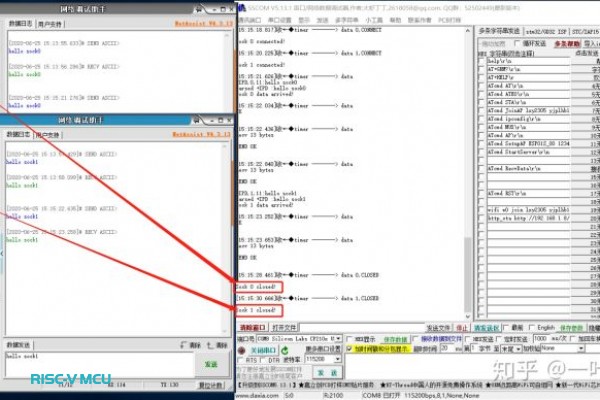
Task: Open the 加校验 None dropdown
Action: click(x=581, y=348)
